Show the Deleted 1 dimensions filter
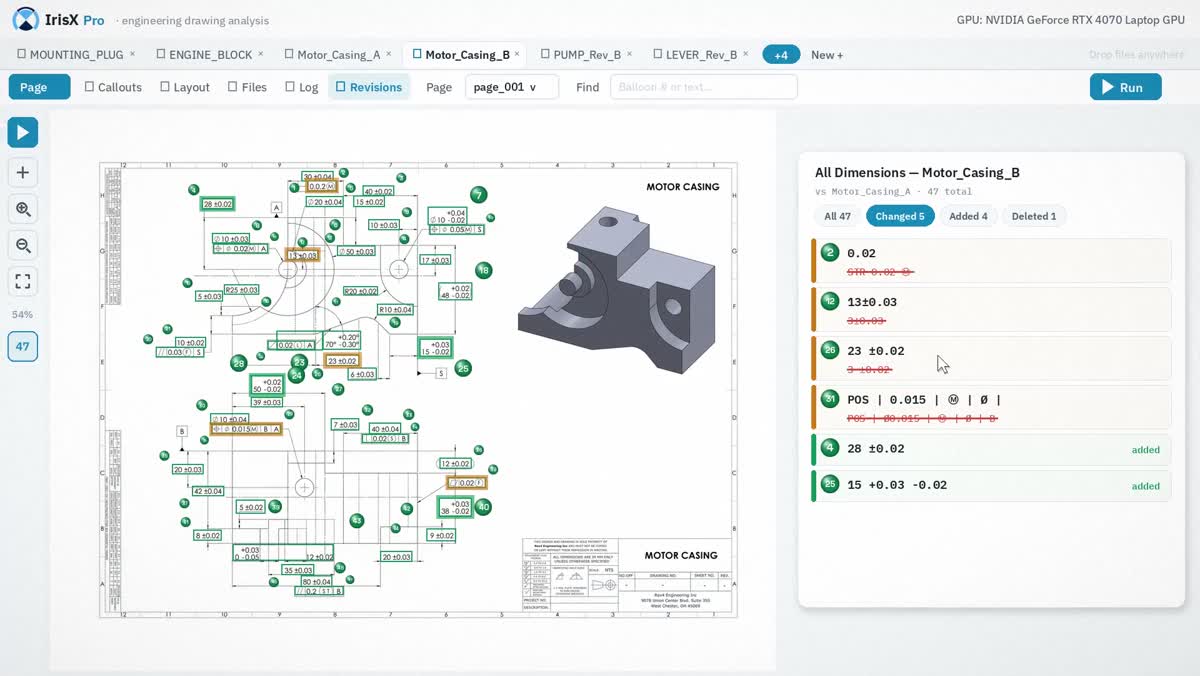Viewport: 1200px width, 676px height. click(1034, 216)
